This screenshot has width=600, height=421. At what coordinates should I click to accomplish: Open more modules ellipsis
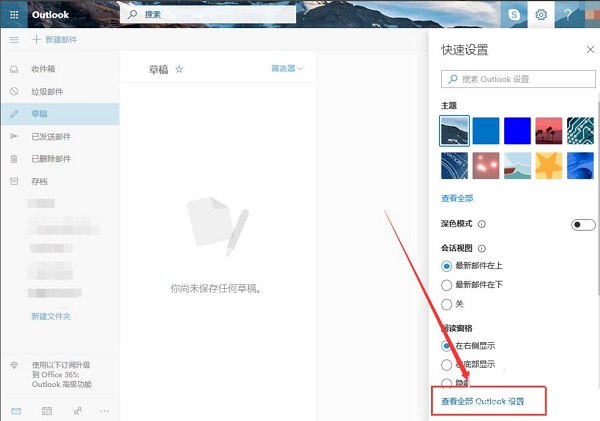coord(104,411)
